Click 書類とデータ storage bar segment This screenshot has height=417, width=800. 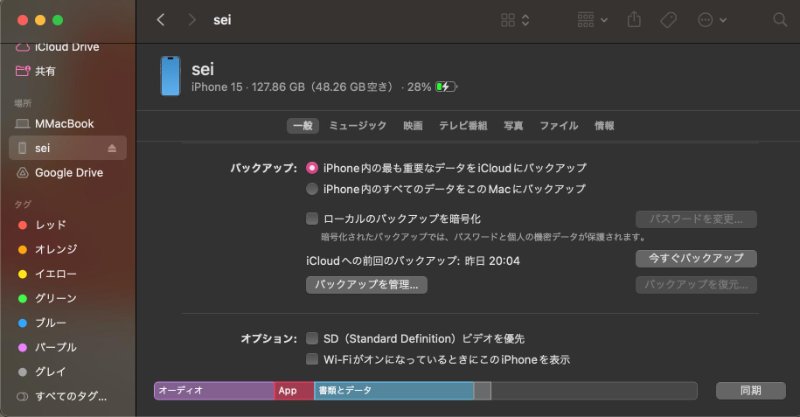coord(394,391)
